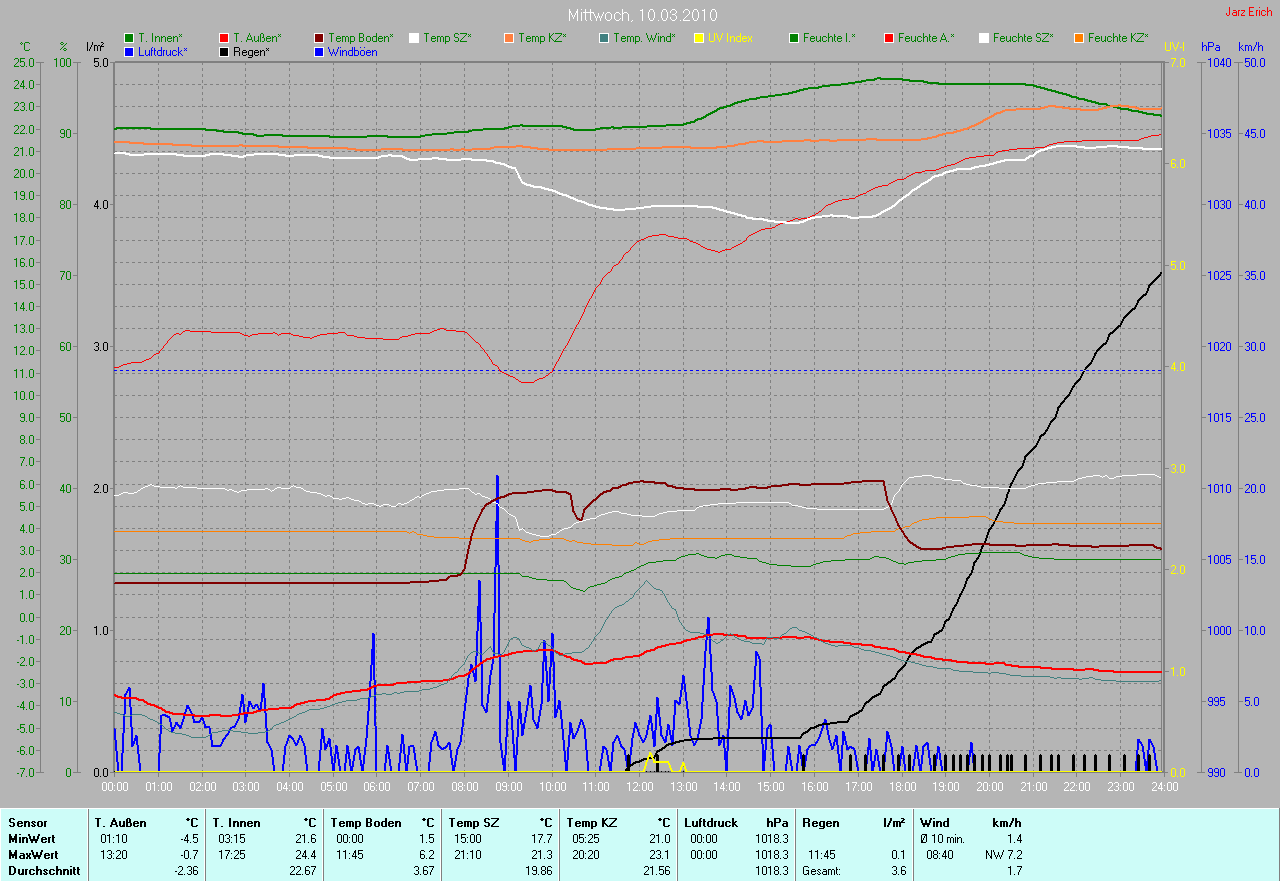Select the Feuchte KZ* legend label

click(1118, 38)
